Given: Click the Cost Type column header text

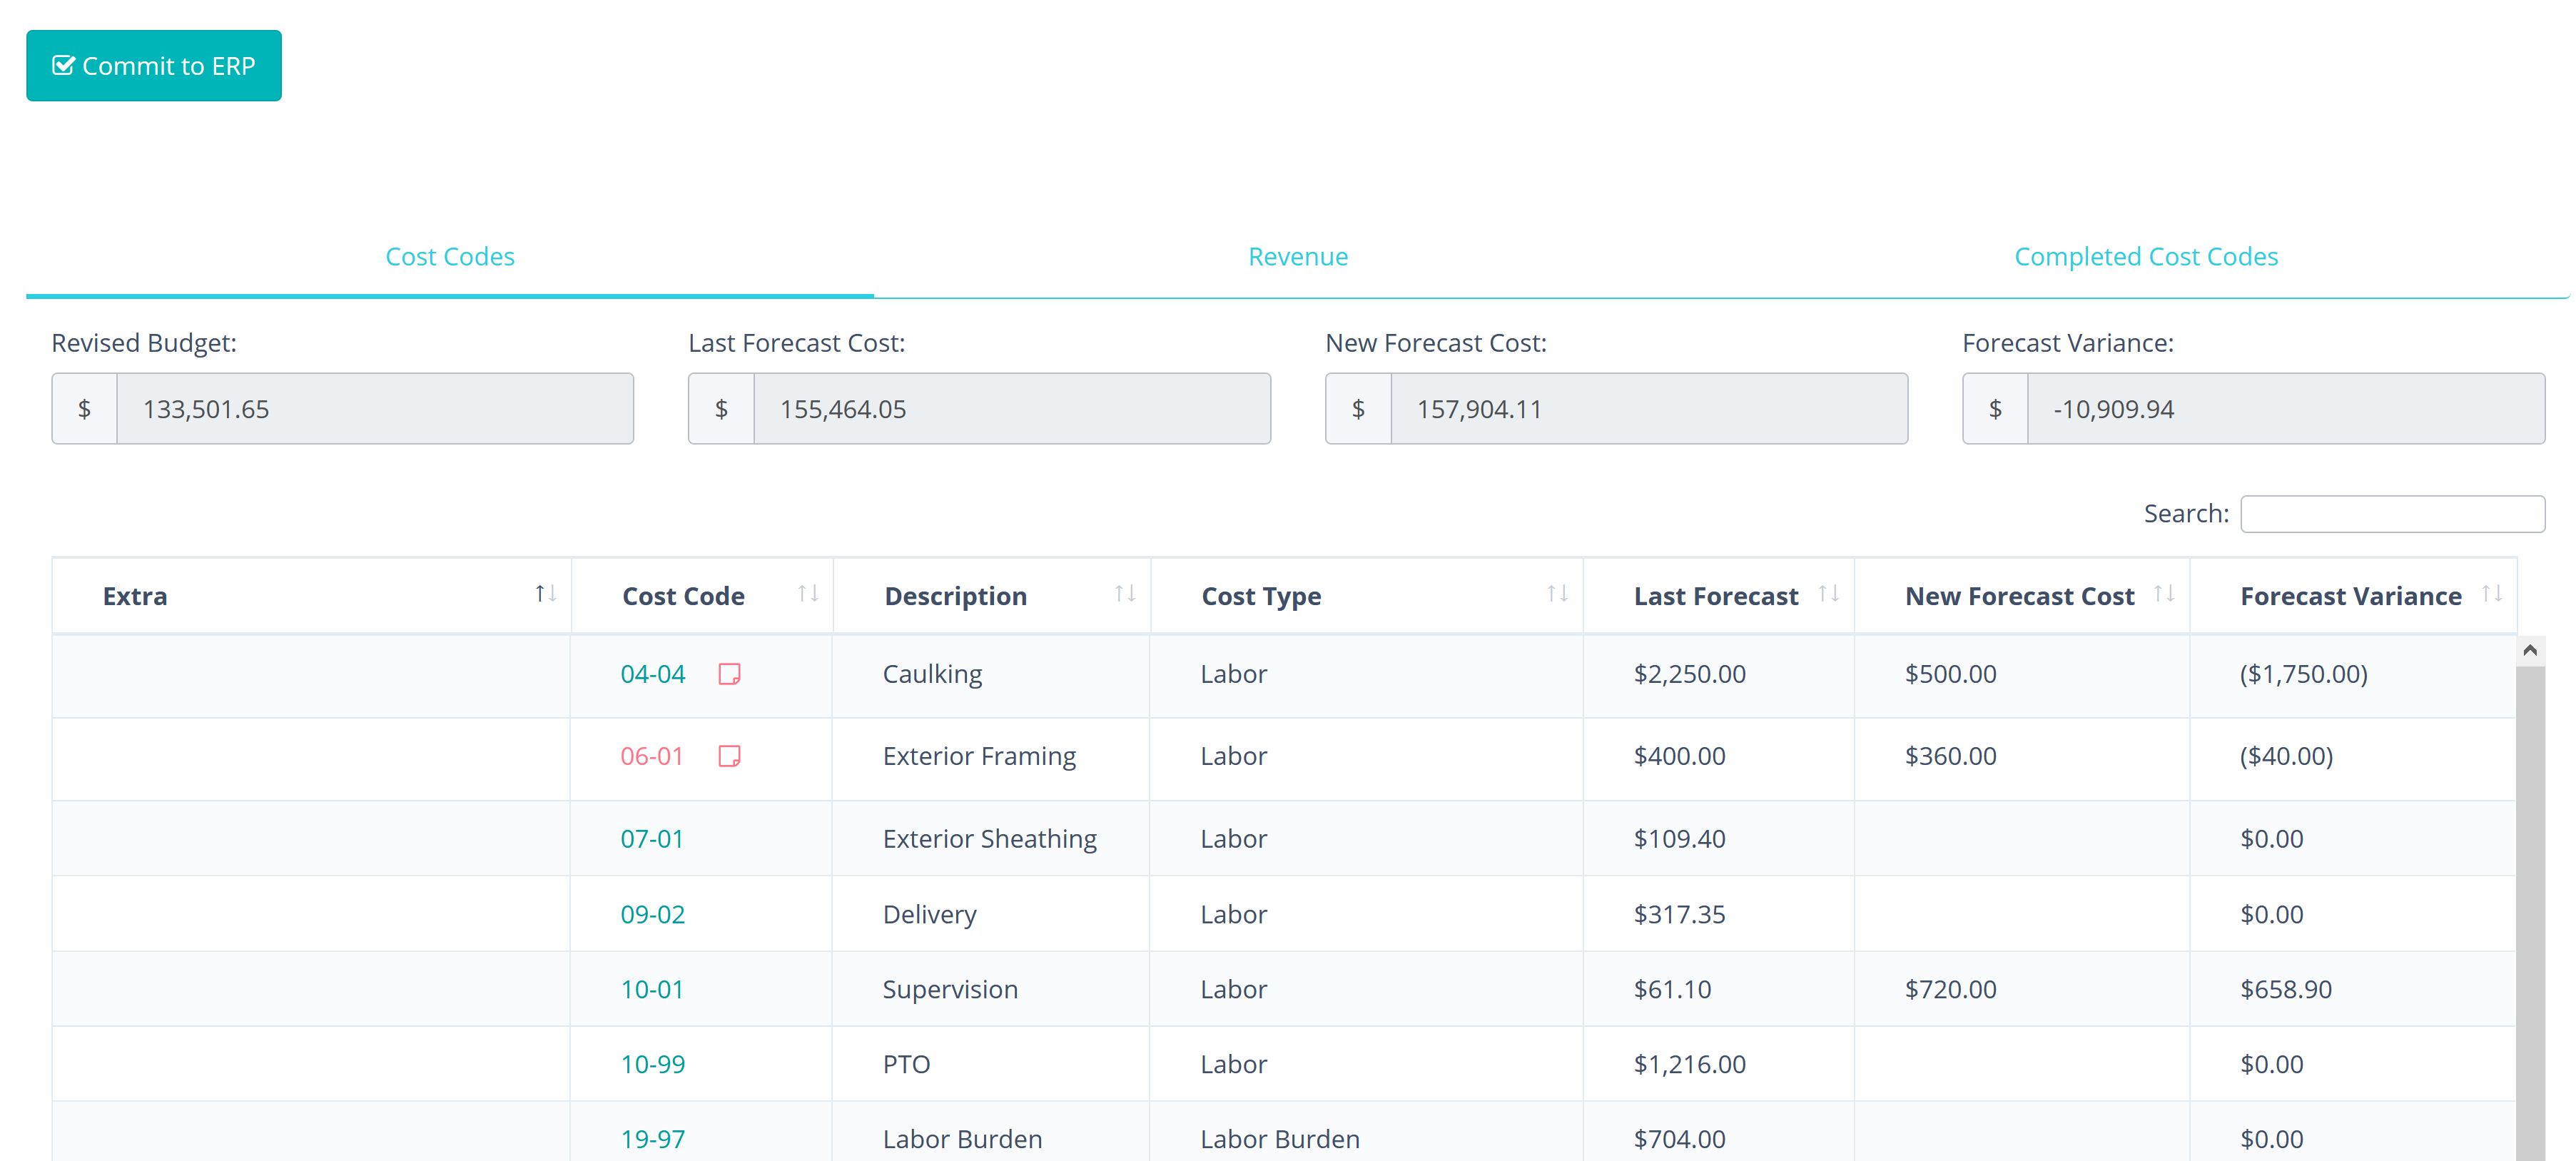Looking at the screenshot, I should point(1261,596).
